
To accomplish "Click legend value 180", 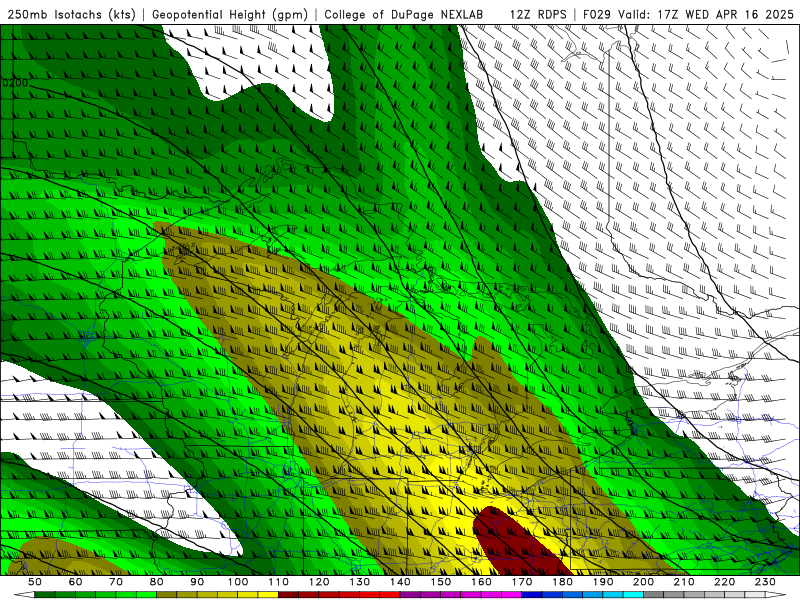I will [x=562, y=582].
